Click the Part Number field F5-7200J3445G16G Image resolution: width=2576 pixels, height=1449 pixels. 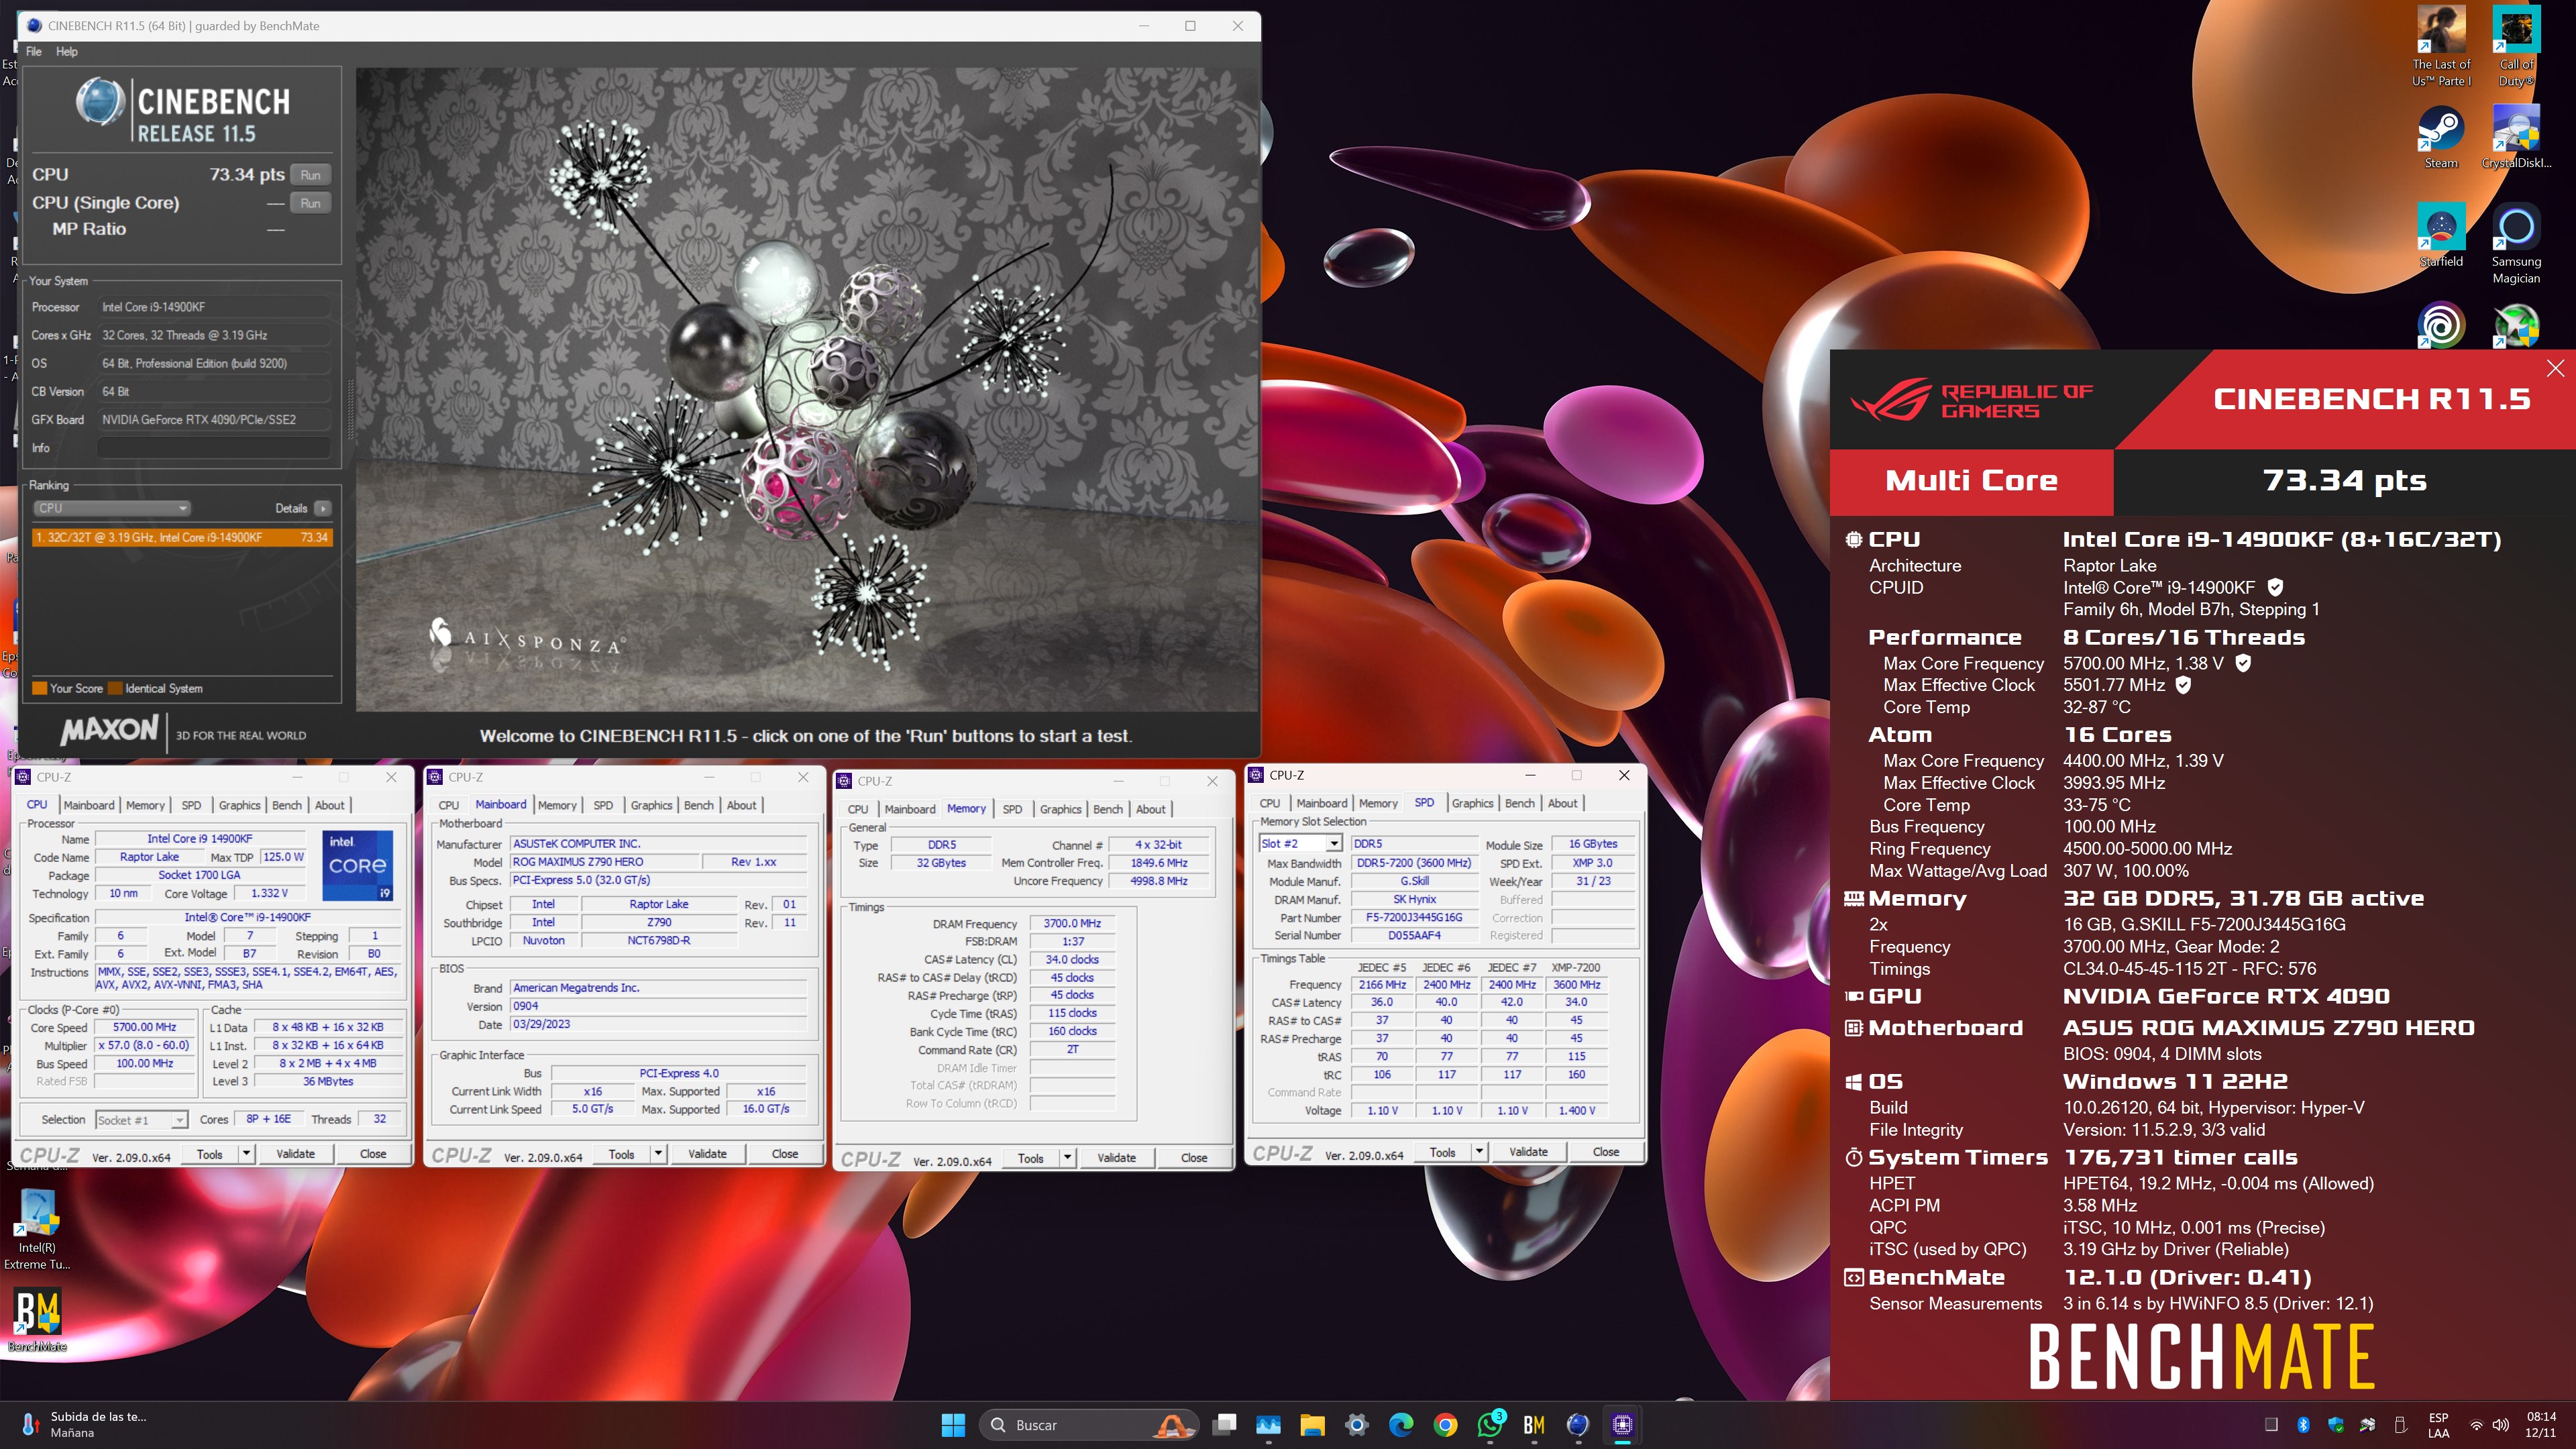[x=1414, y=917]
